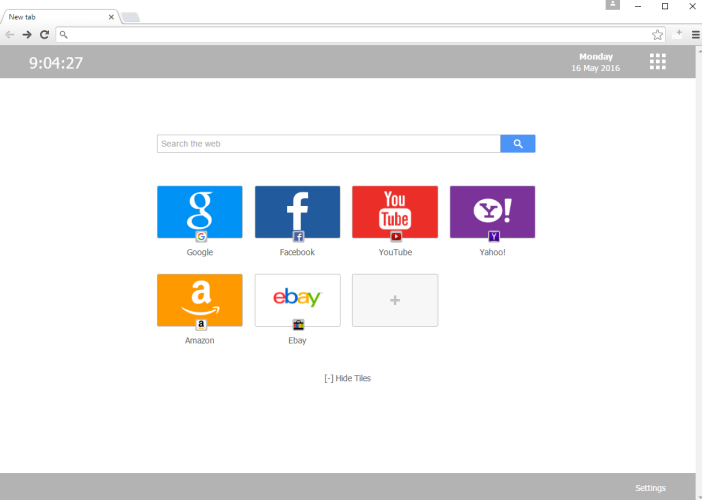Click the extension icon beside the star

pyautogui.click(x=677, y=34)
